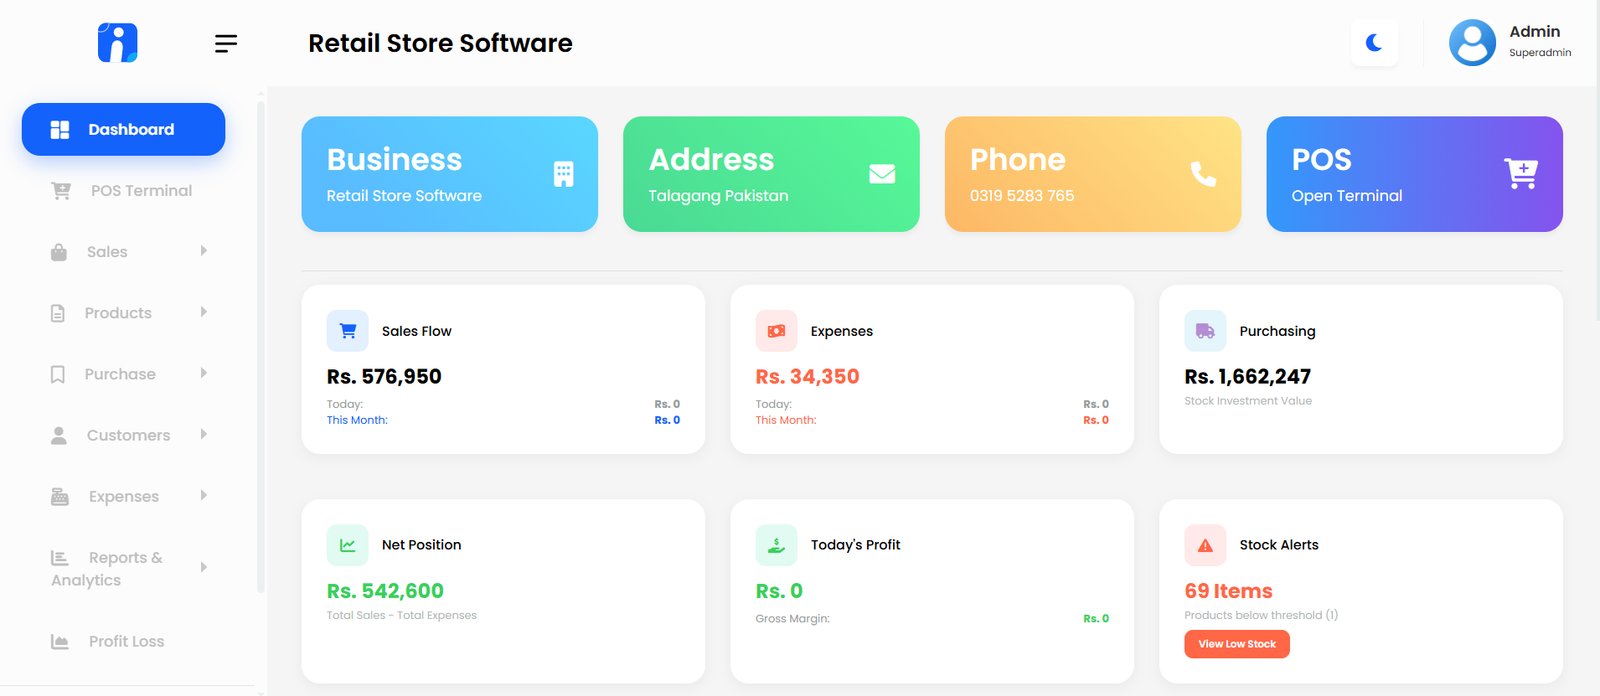The image size is (1600, 696).
Task: Click the phone handset icon on Phone card
Action: [x=1204, y=174]
